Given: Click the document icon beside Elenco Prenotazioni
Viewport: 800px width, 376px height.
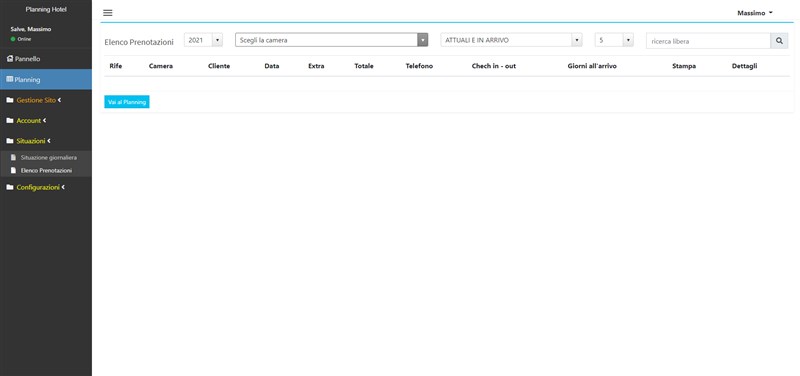Looking at the screenshot, I should 14,170.
